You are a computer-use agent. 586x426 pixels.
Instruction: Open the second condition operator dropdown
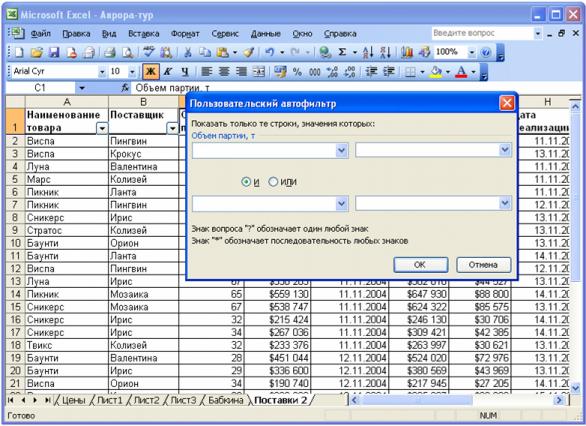(341, 204)
